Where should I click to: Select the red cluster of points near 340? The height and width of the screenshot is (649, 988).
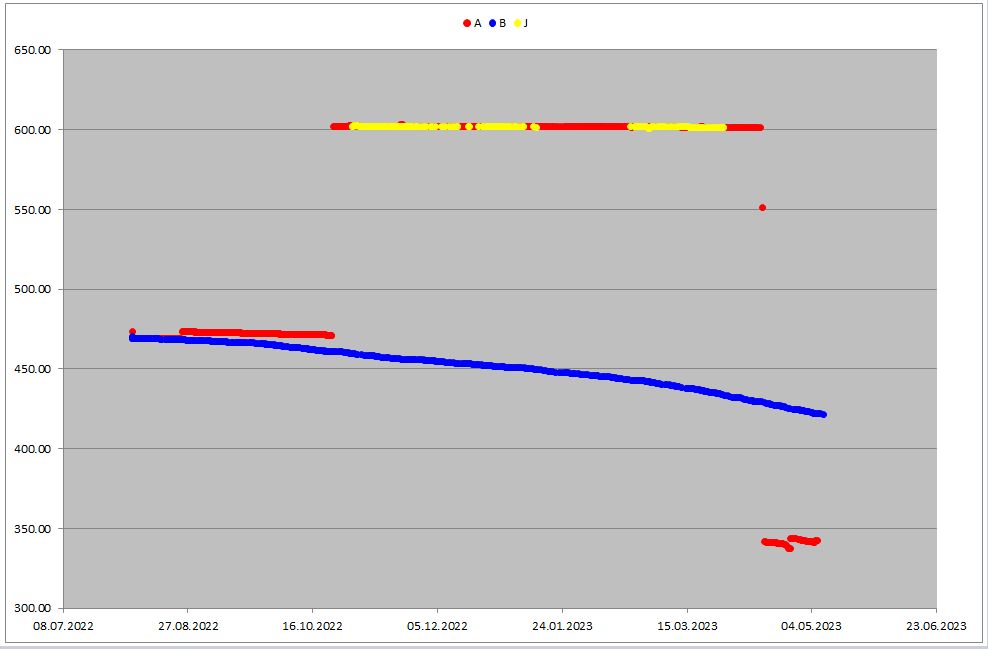coord(790,543)
